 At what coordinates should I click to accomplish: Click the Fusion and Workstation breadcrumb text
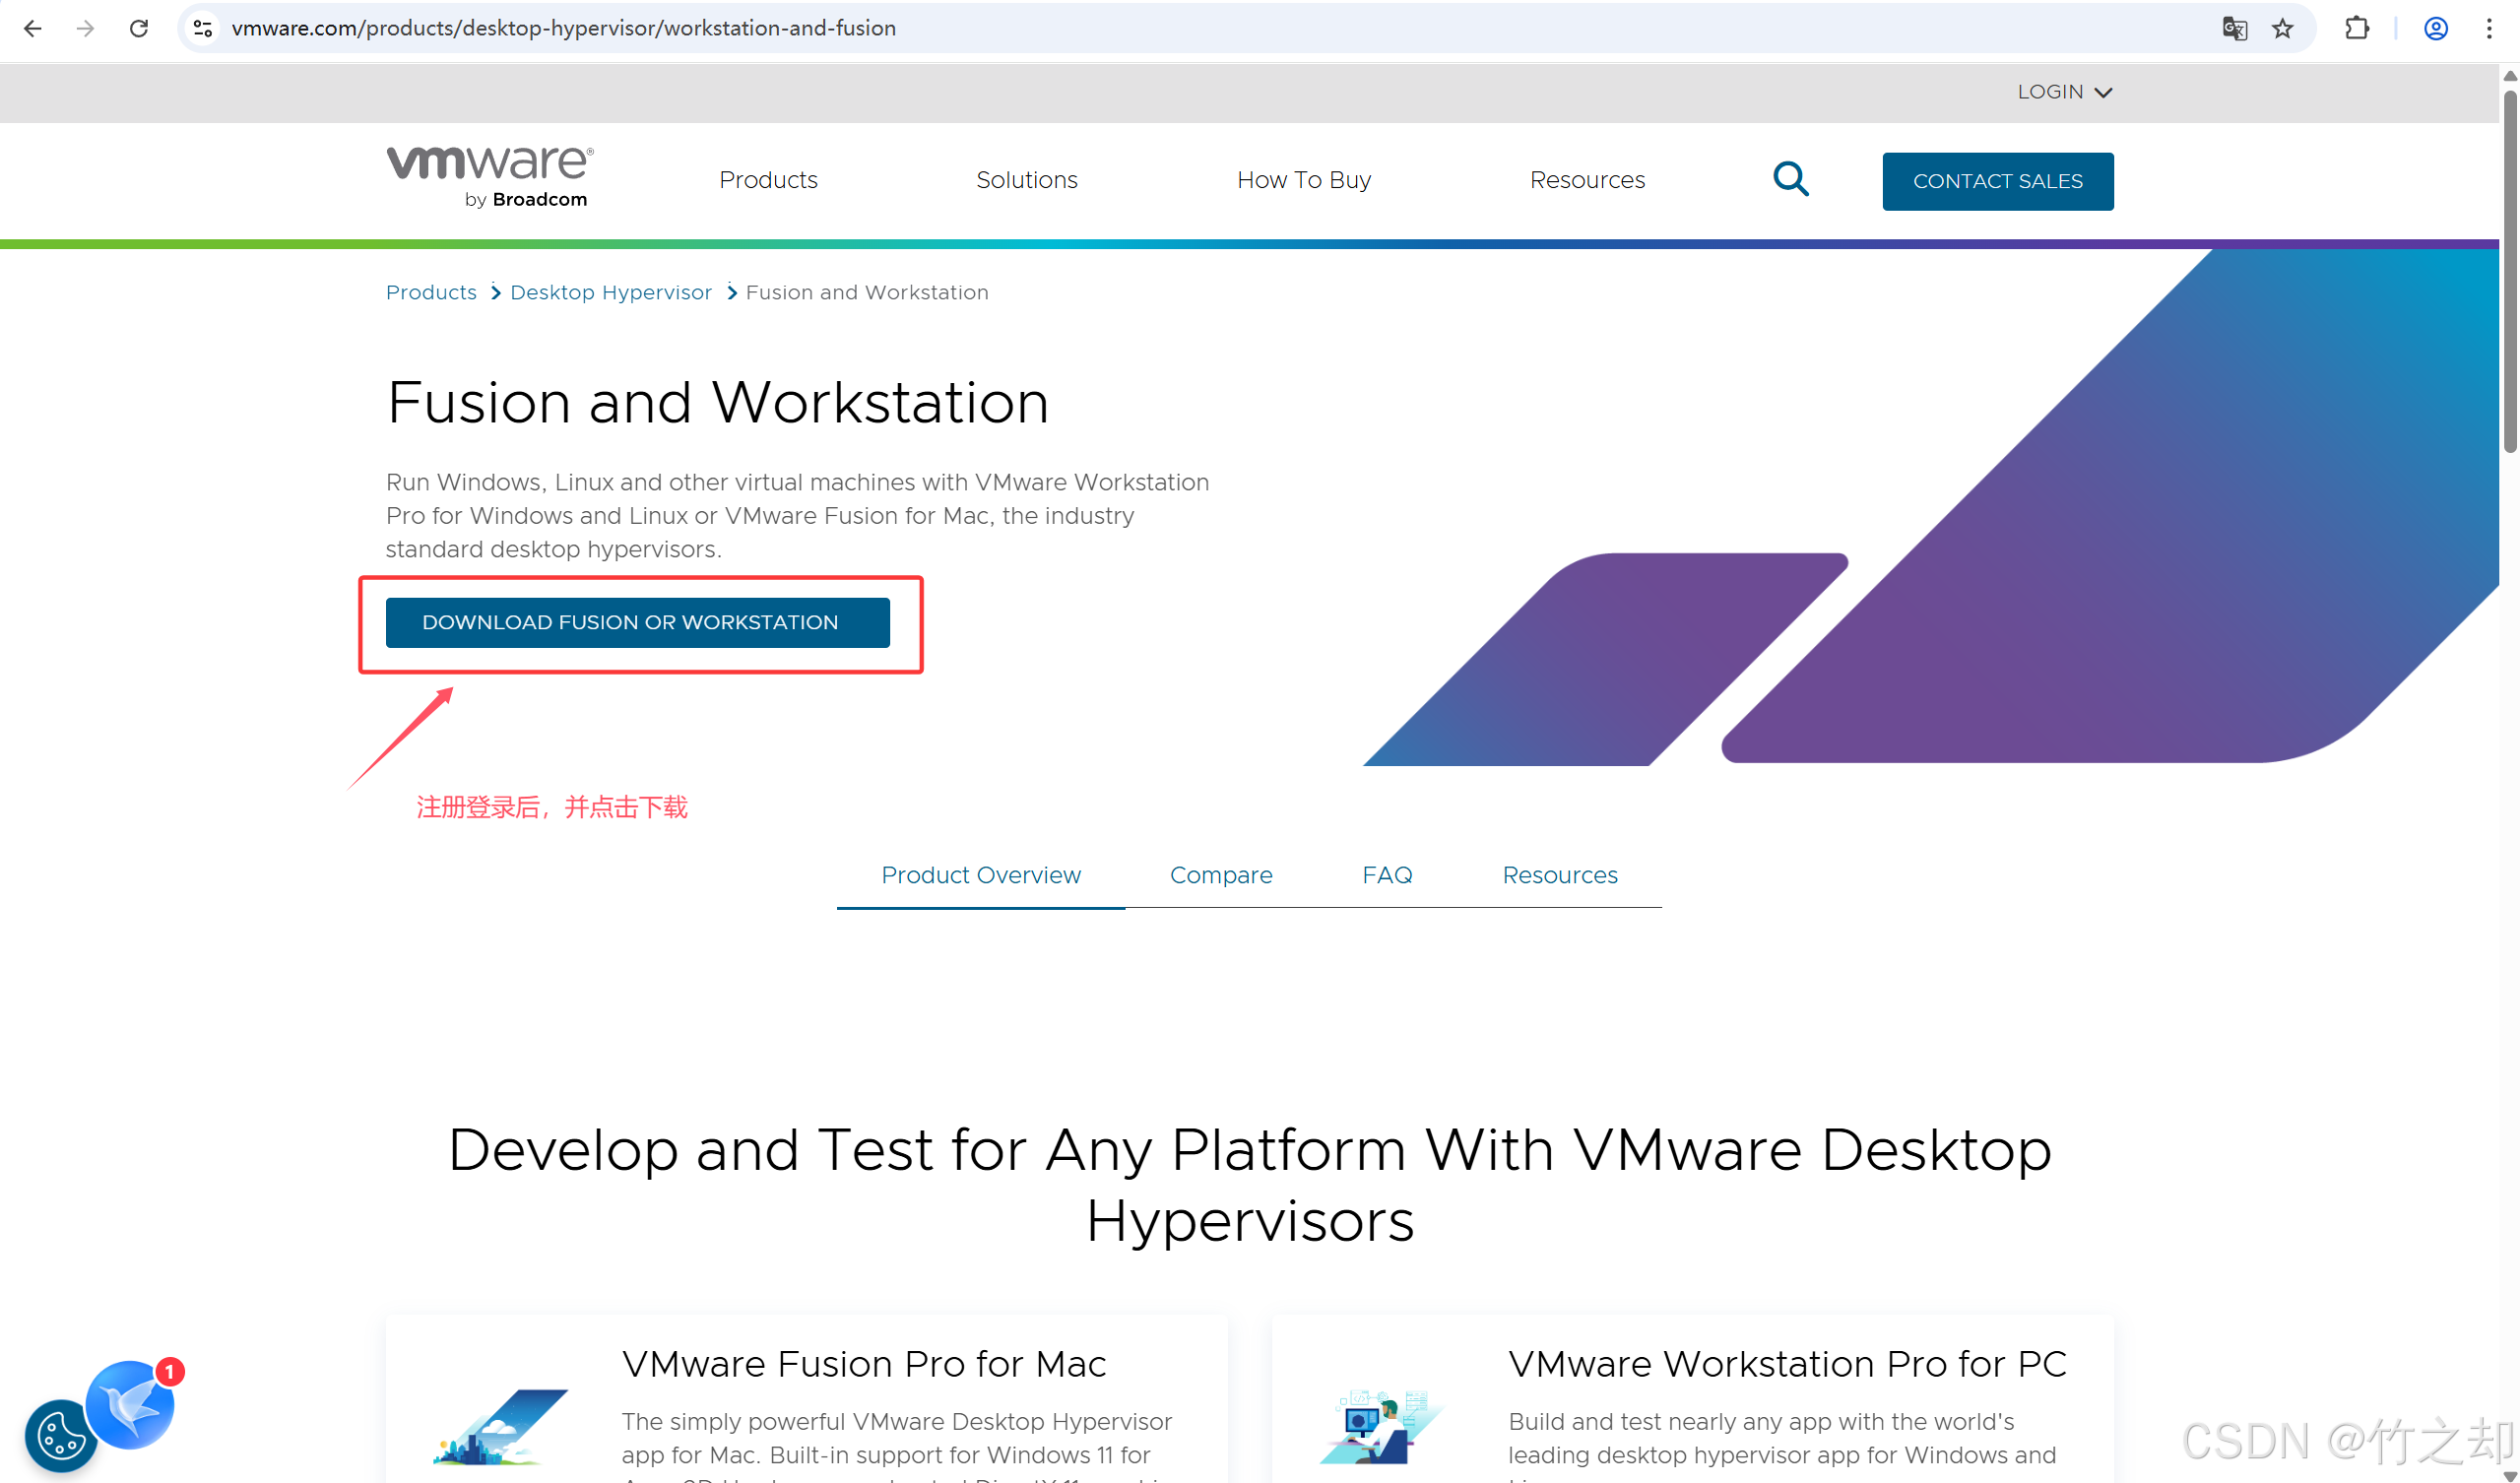pyautogui.click(x=867, y=292)
